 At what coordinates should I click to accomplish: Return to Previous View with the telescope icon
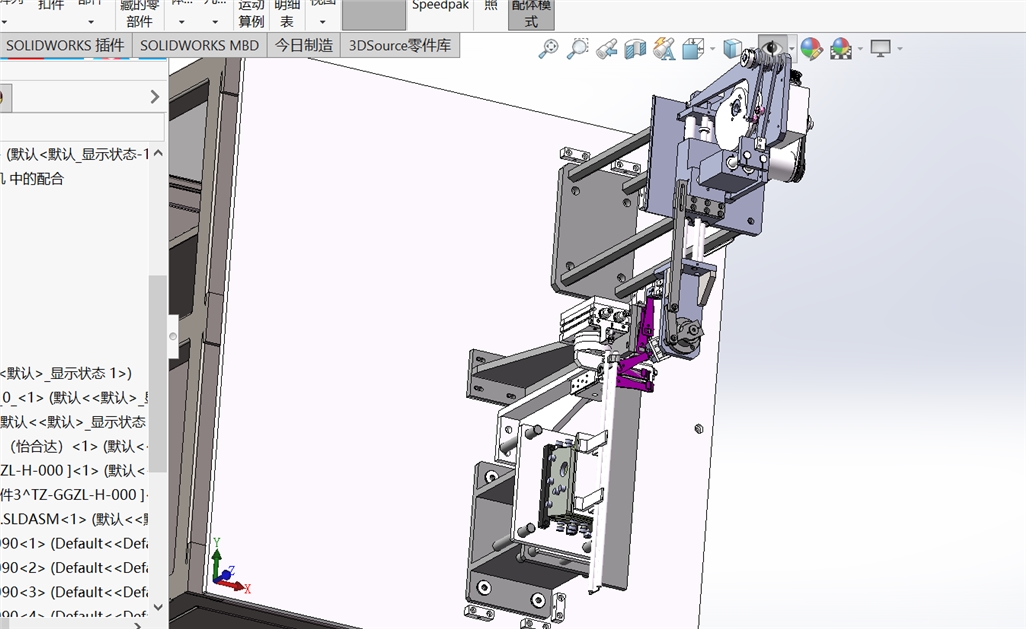pyautogui.click(x=607, y=48)
